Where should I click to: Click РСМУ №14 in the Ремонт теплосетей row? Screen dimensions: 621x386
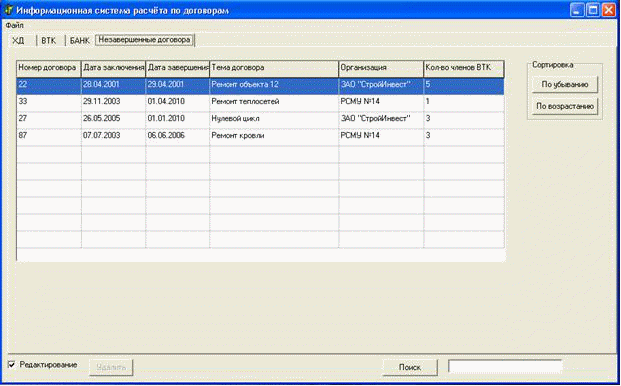click(381, 103)
